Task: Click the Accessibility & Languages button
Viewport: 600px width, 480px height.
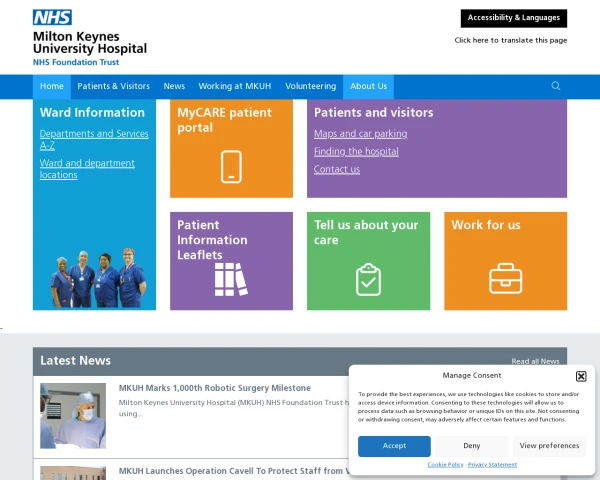Action: click(514, 18)
